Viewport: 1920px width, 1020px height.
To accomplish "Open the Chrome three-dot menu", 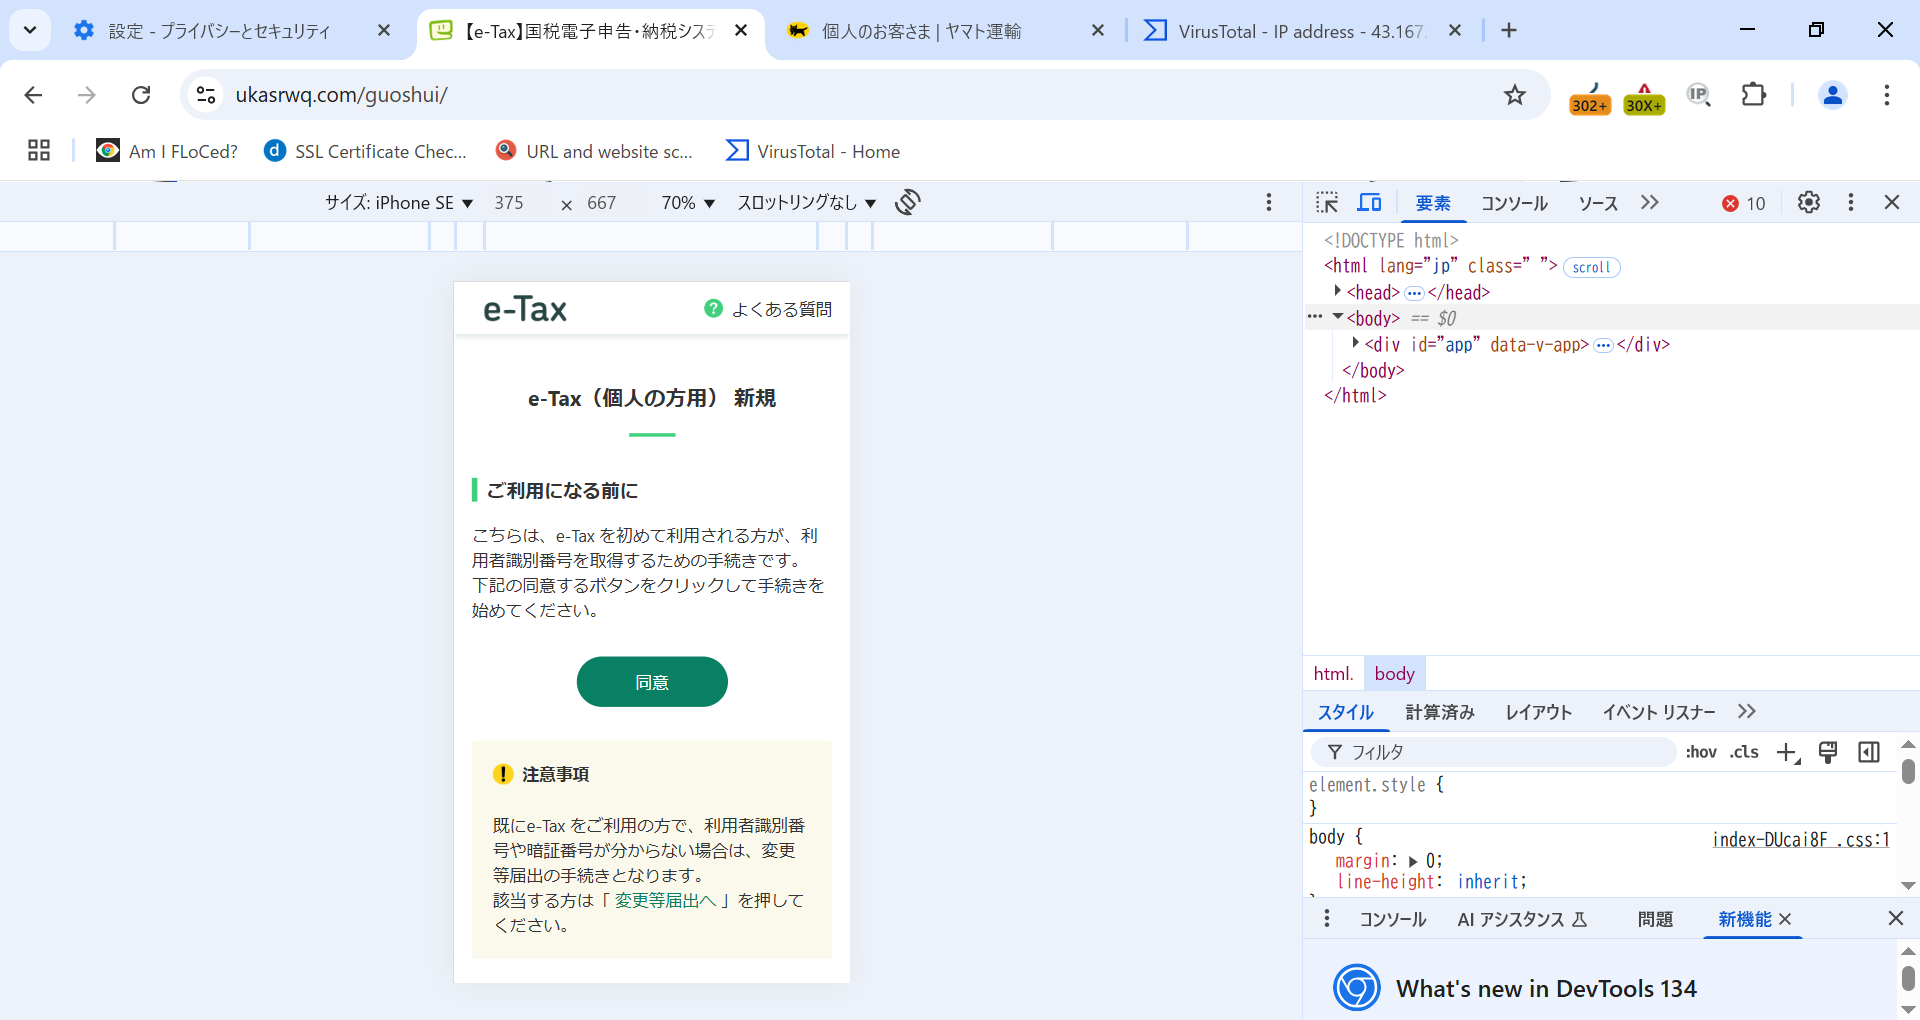I will [x=1887, y=95].
